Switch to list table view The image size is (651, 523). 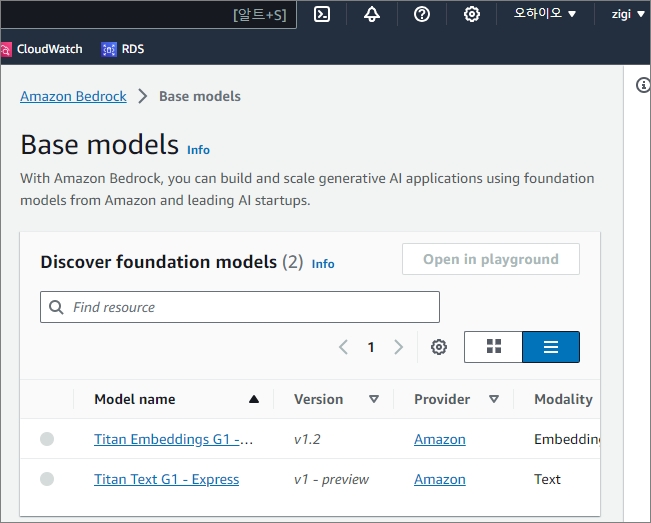(551, 347)
